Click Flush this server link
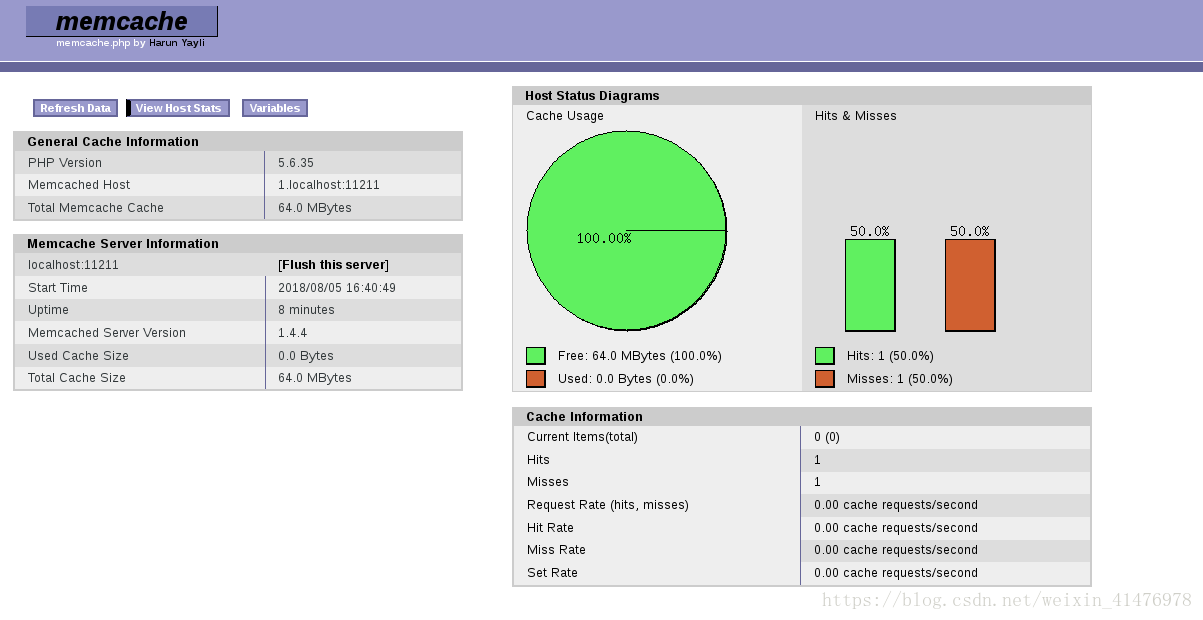1203x620 pixels. coord(333,265)
